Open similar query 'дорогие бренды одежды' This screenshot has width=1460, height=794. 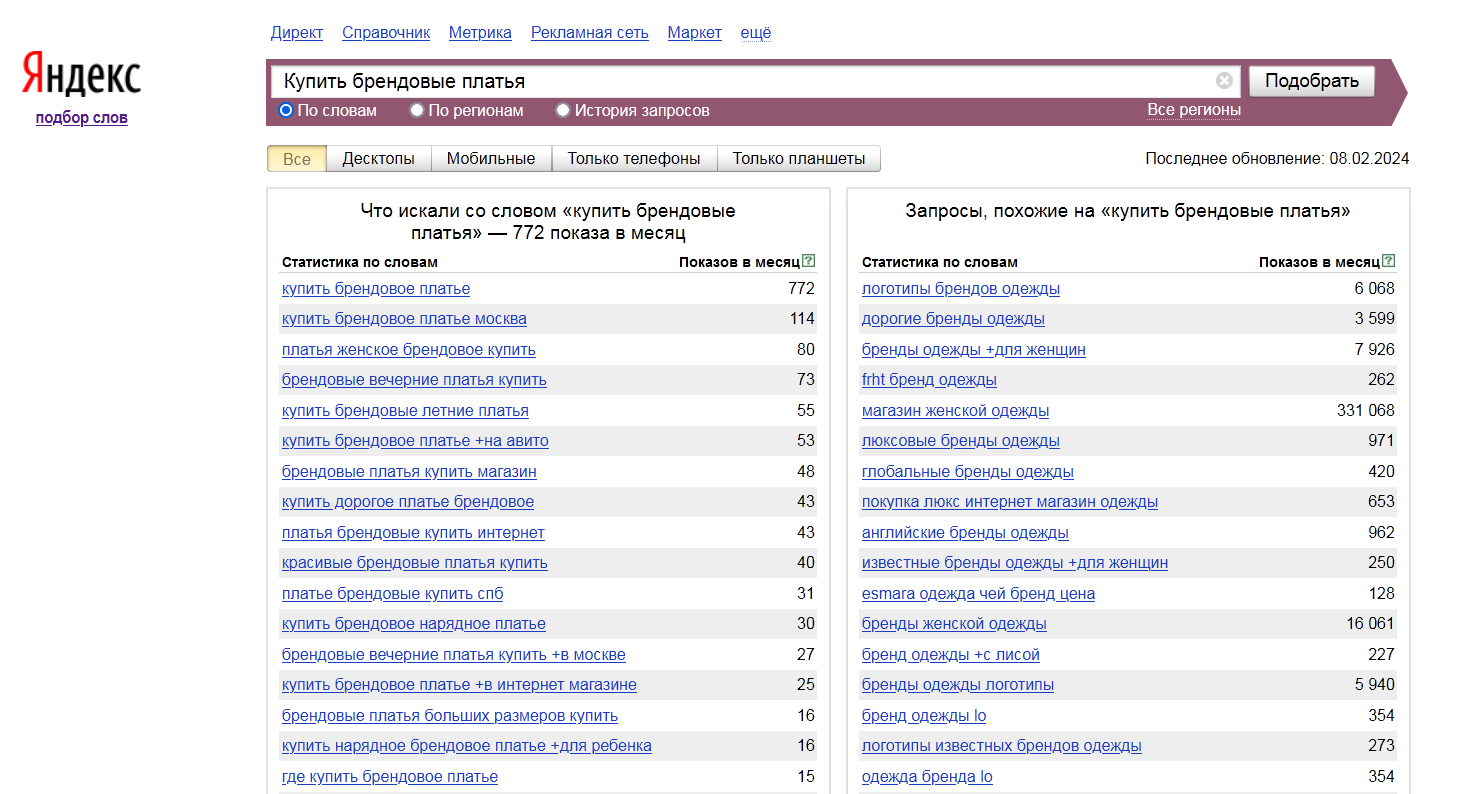coord(953,319)
